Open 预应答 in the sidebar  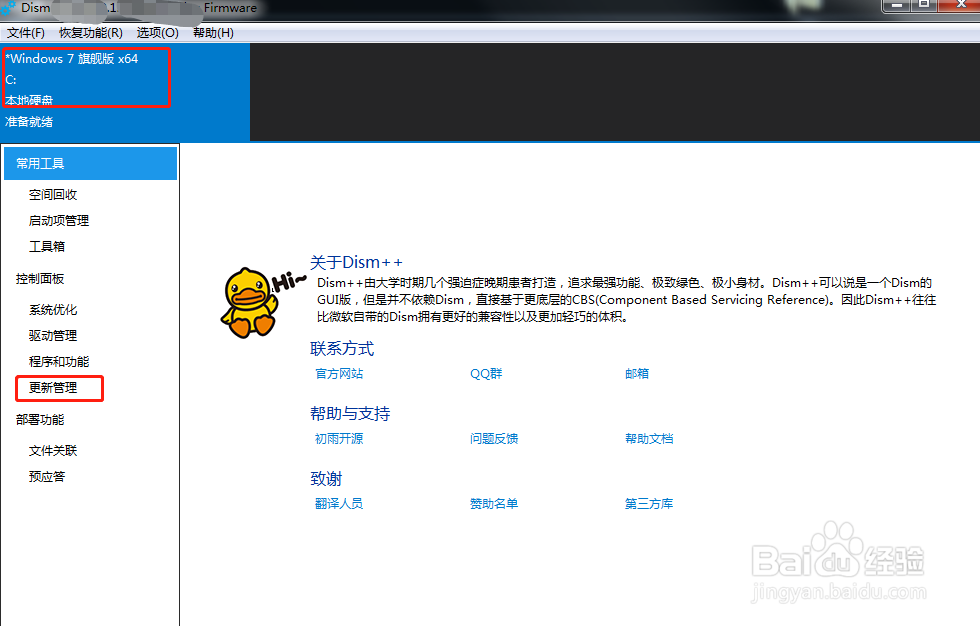click(x=47, y=477)
